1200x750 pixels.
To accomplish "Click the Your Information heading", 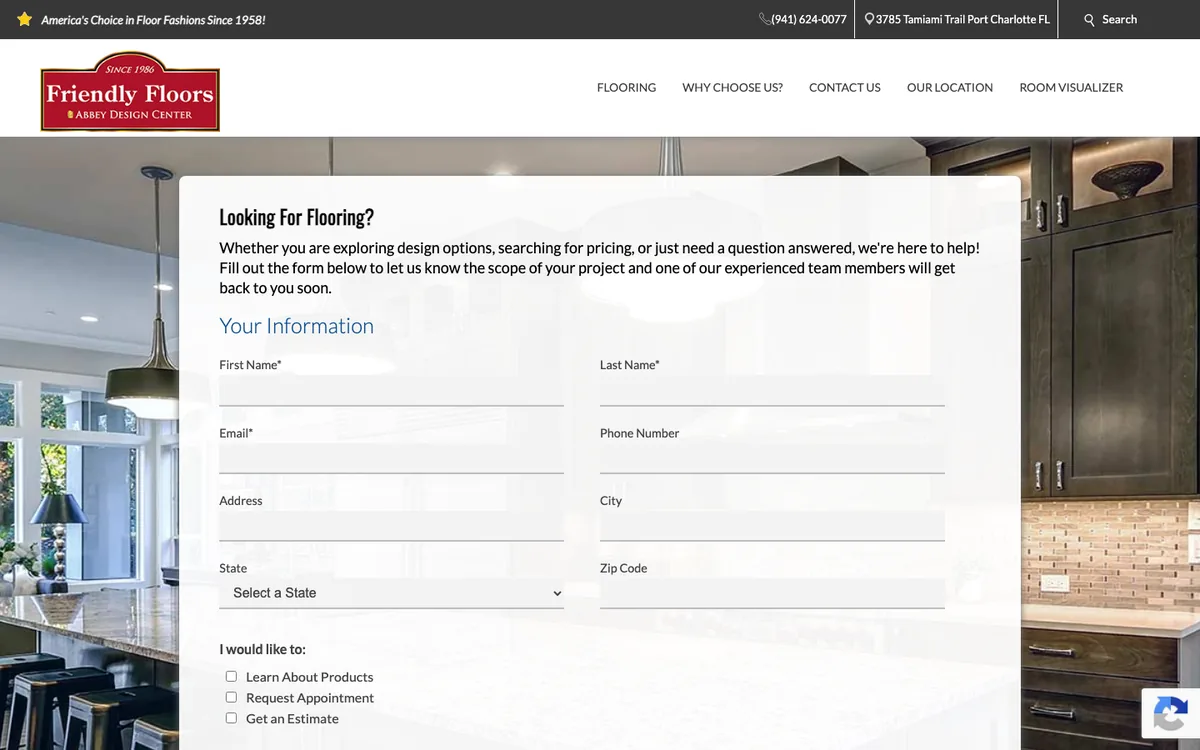I will (296, 326).
